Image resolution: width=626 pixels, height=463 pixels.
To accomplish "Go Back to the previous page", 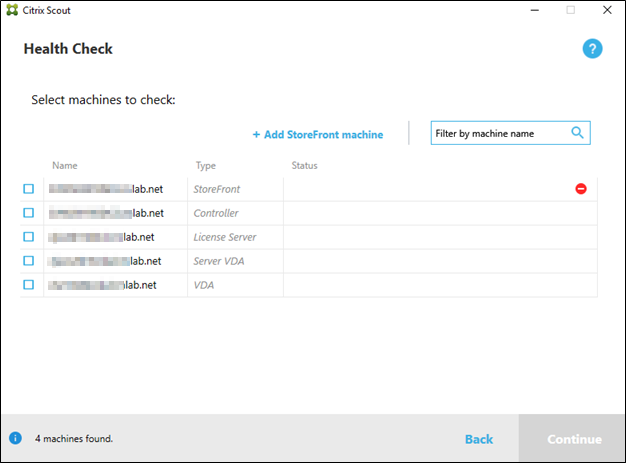I will (479, 439).
